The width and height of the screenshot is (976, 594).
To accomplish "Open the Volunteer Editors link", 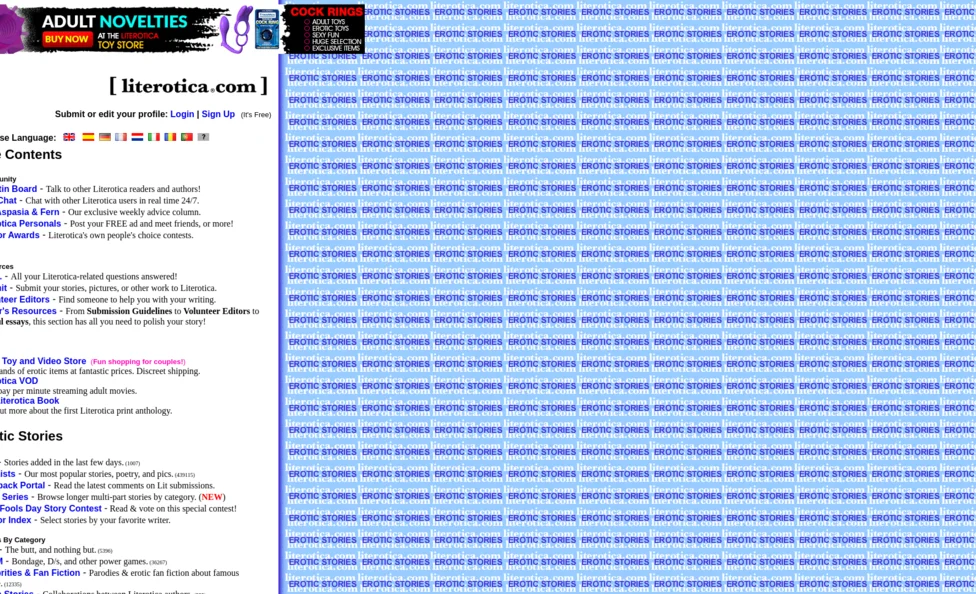I will point(24,299).
